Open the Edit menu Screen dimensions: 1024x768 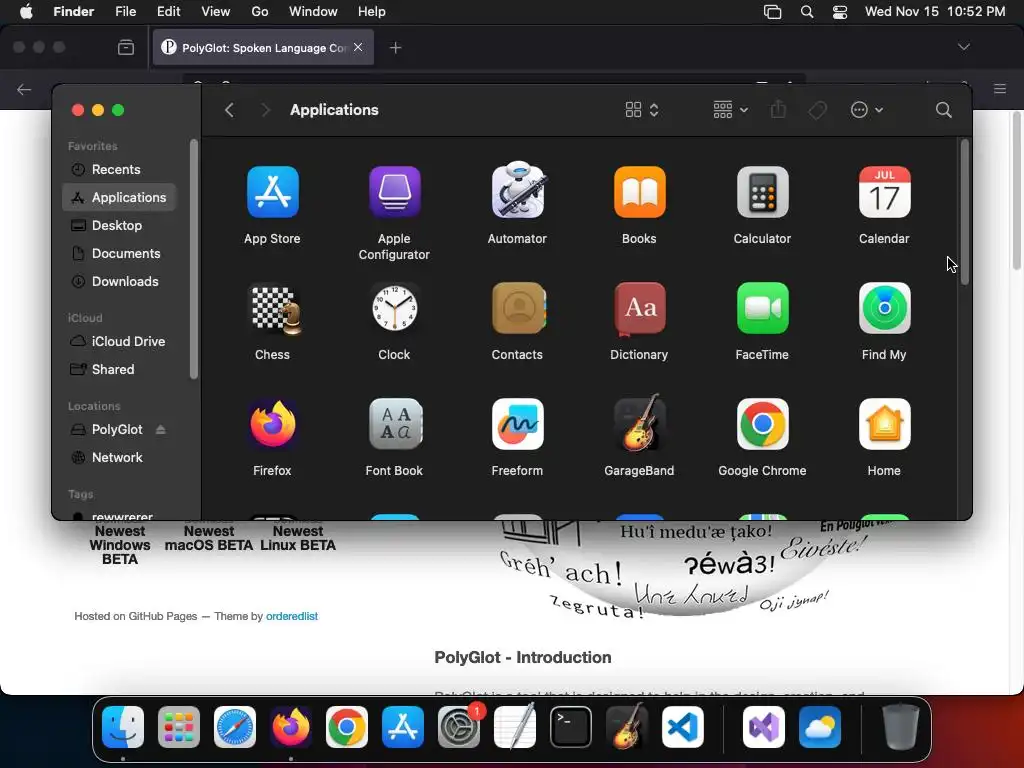point(168,12)
